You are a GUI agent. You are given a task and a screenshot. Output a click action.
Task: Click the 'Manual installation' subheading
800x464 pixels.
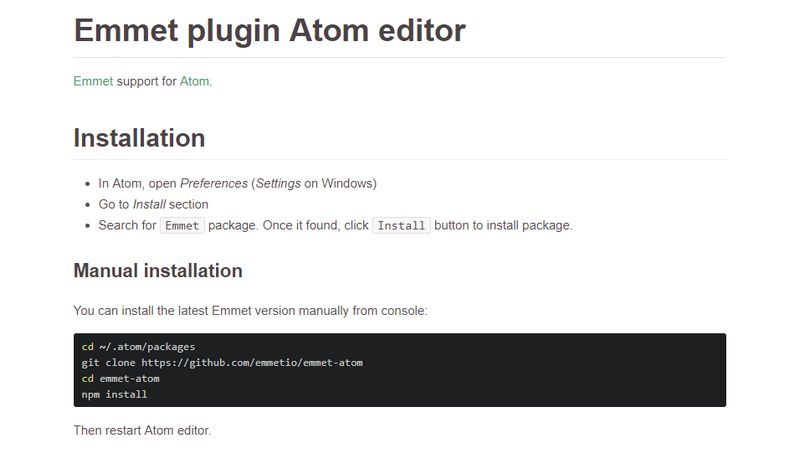click(158, 271)
